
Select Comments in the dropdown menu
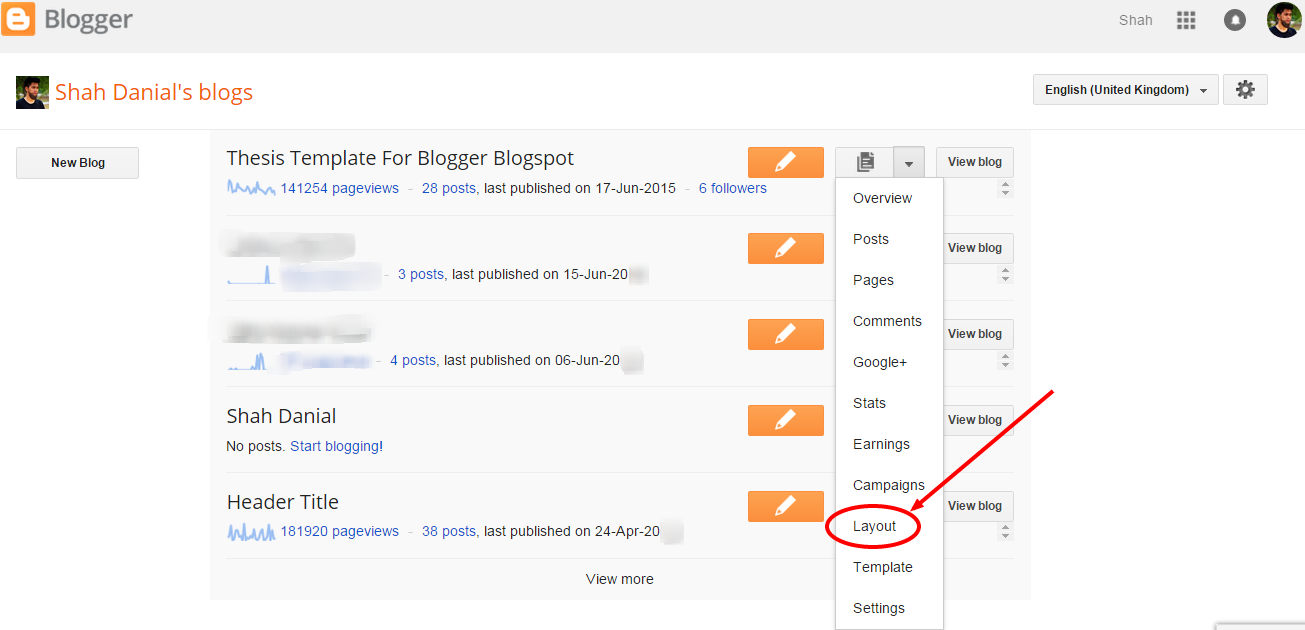889,321
